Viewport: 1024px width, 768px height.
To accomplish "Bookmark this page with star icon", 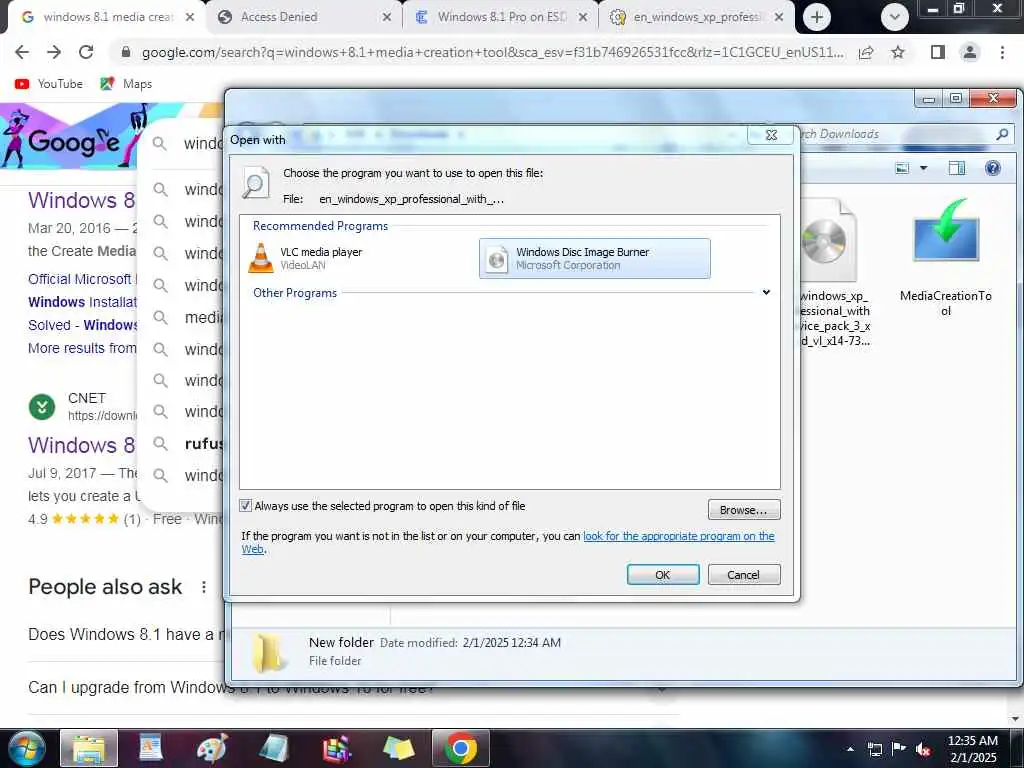I will [x=898, y=52].
